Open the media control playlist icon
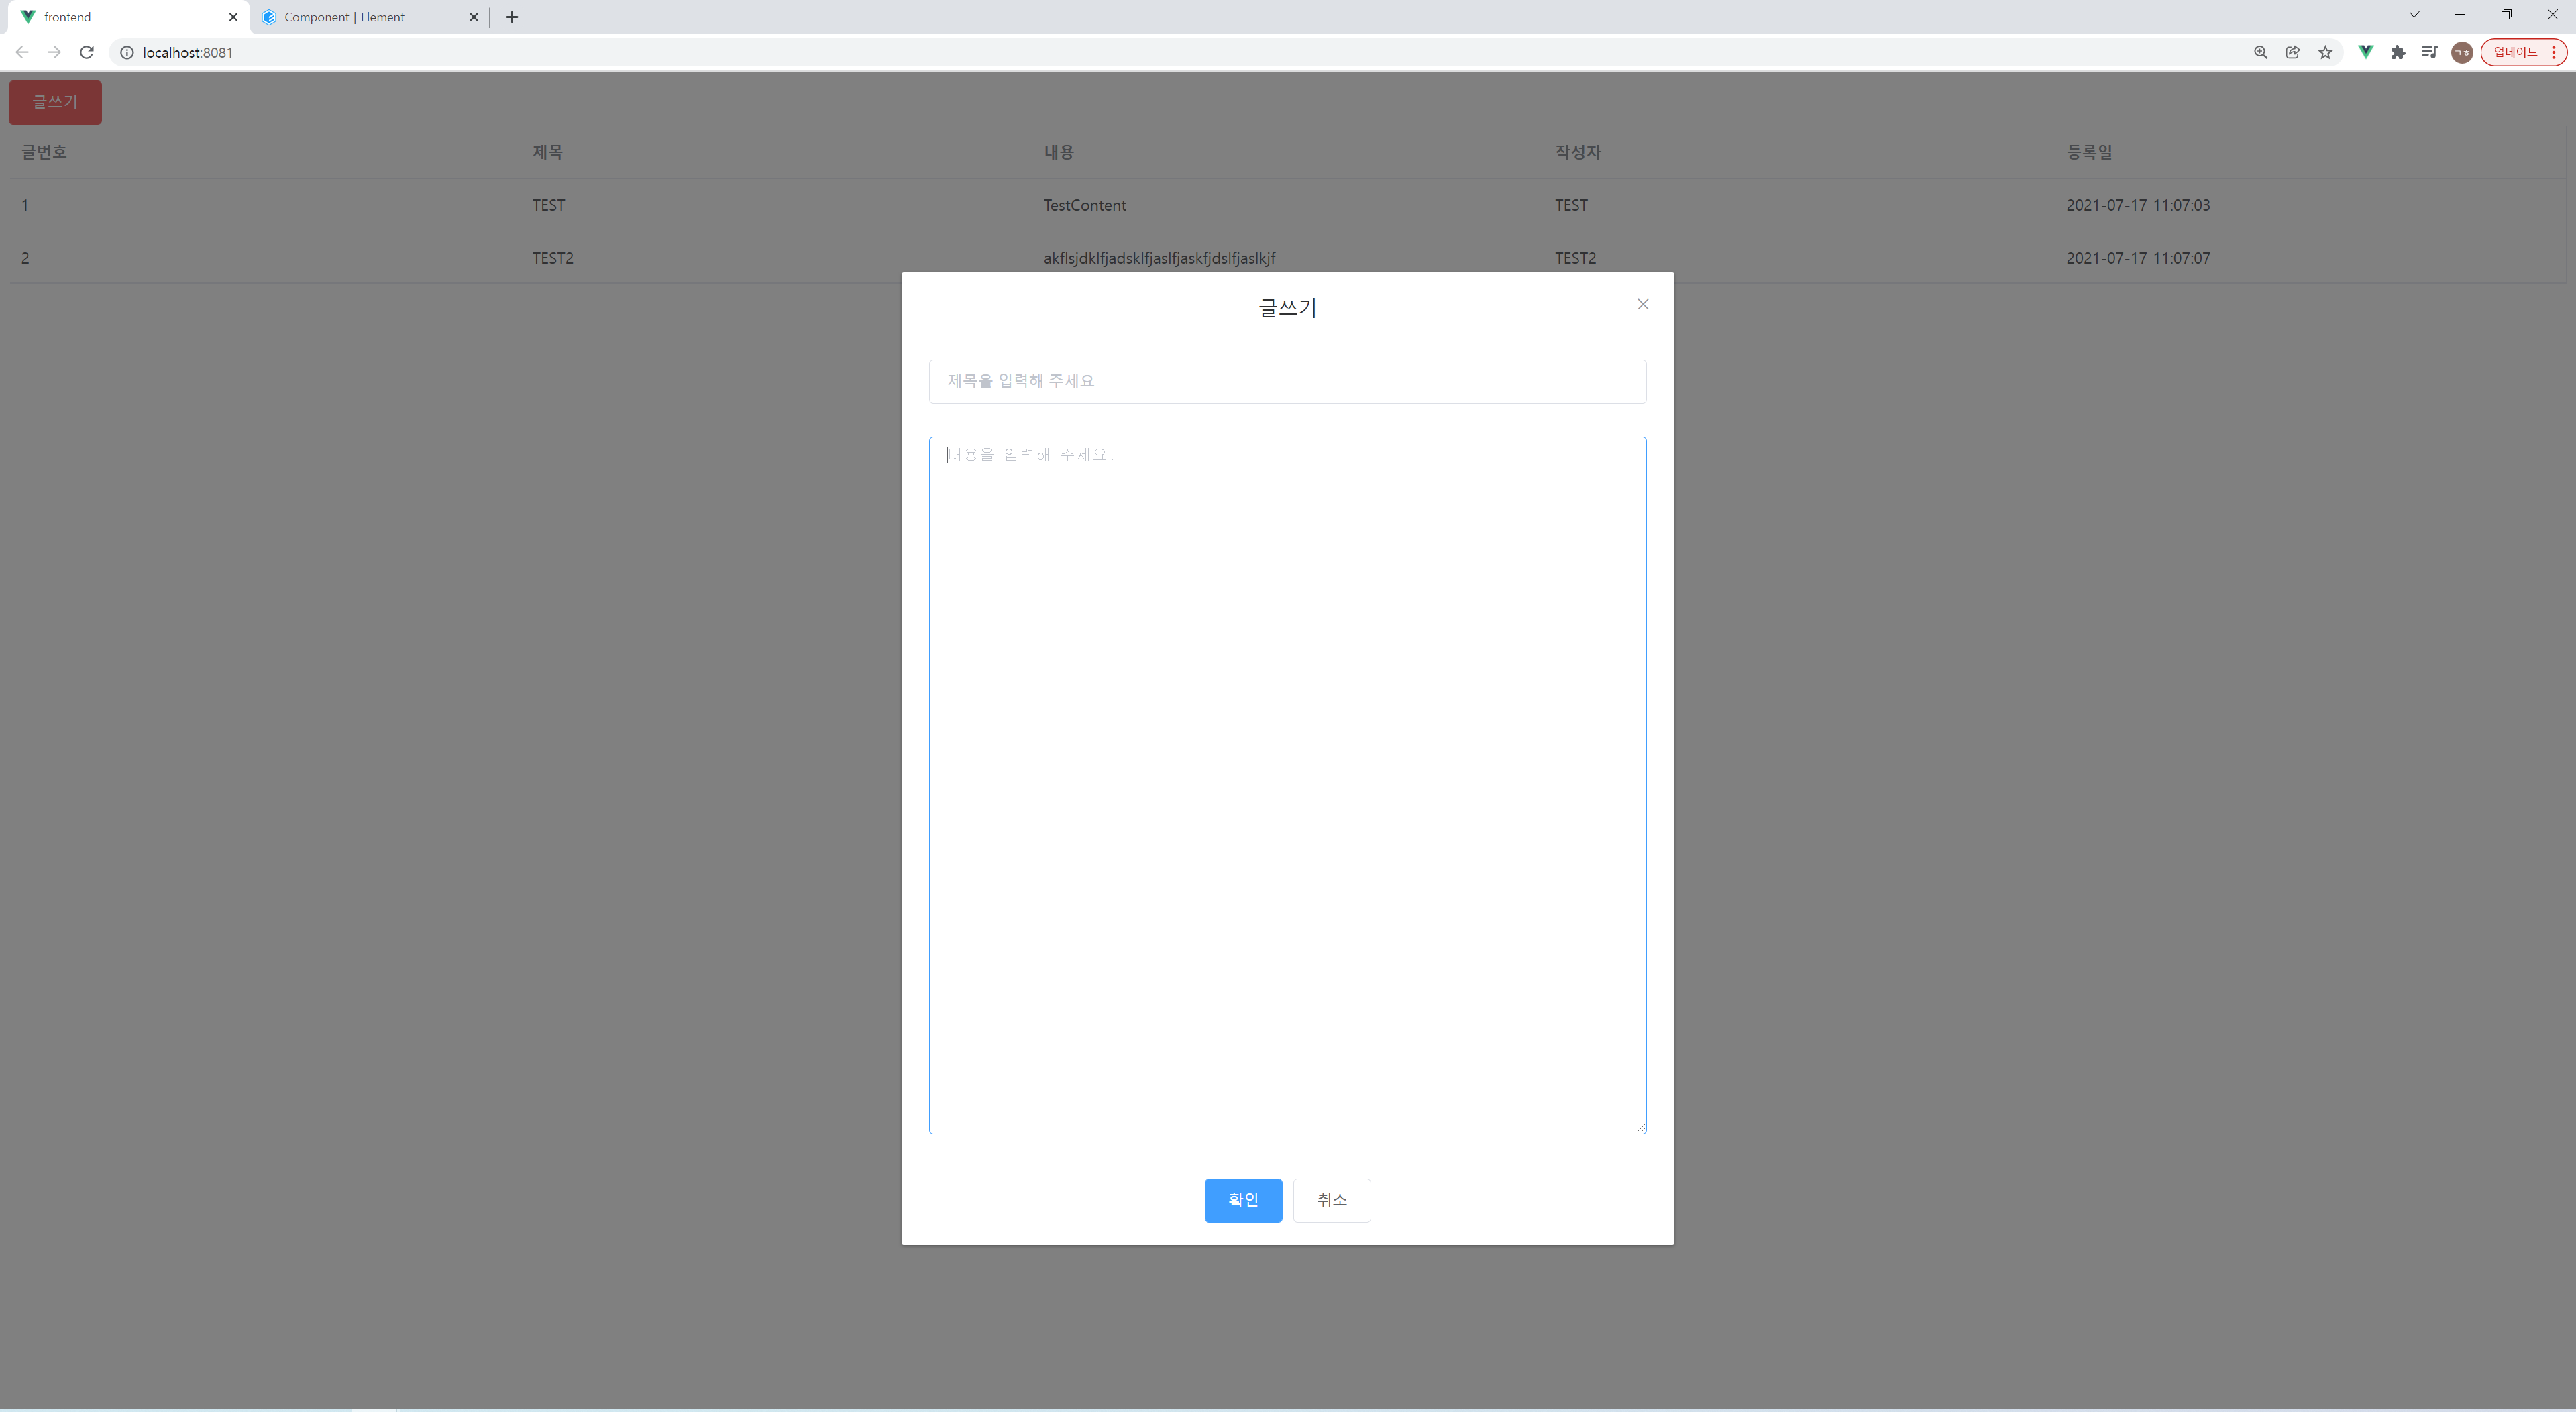 pos(2429,52)
